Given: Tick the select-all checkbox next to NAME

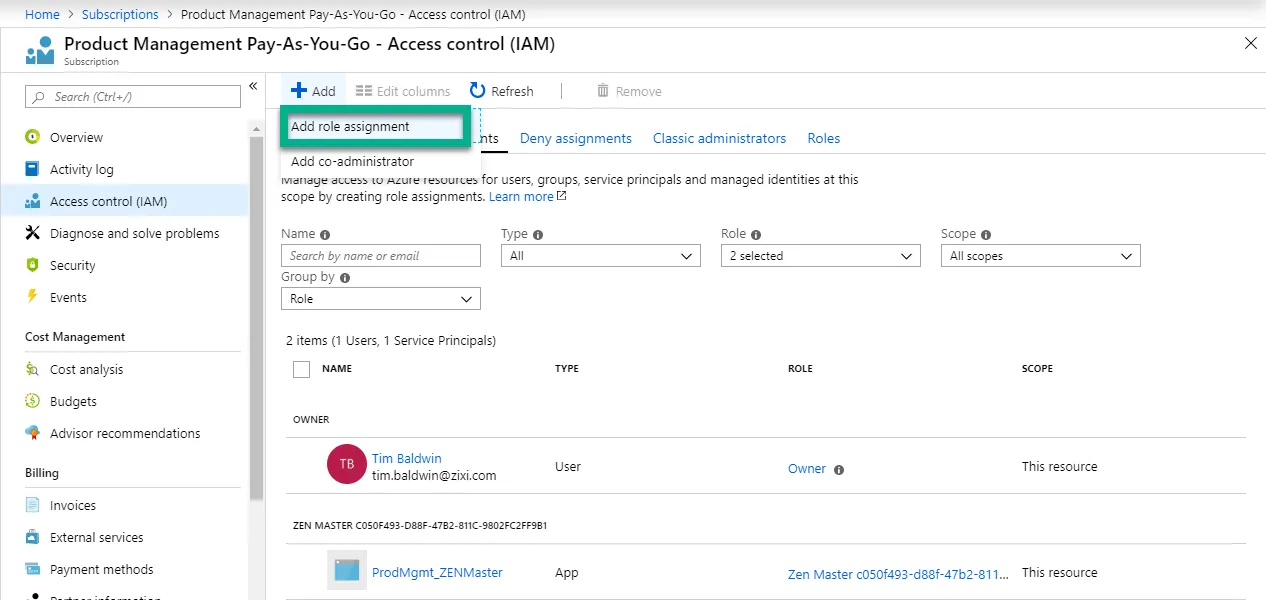Looking at the screenshot, I should [x=301, y=369].
